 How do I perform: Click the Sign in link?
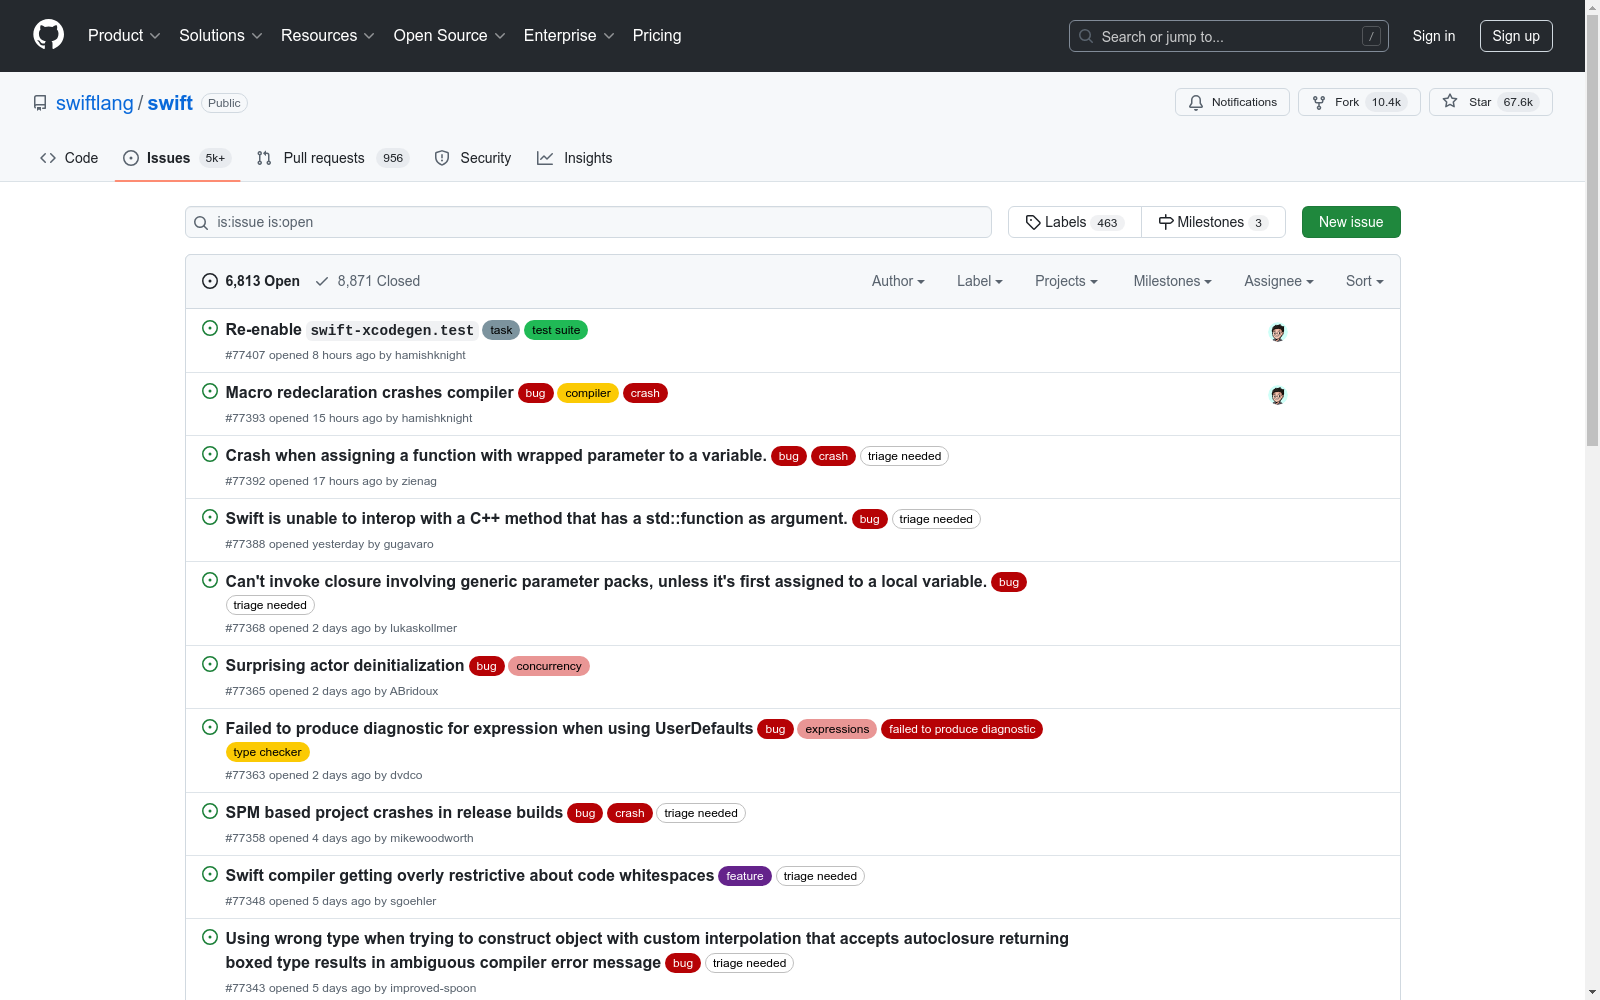click(x=1434, y=36)
